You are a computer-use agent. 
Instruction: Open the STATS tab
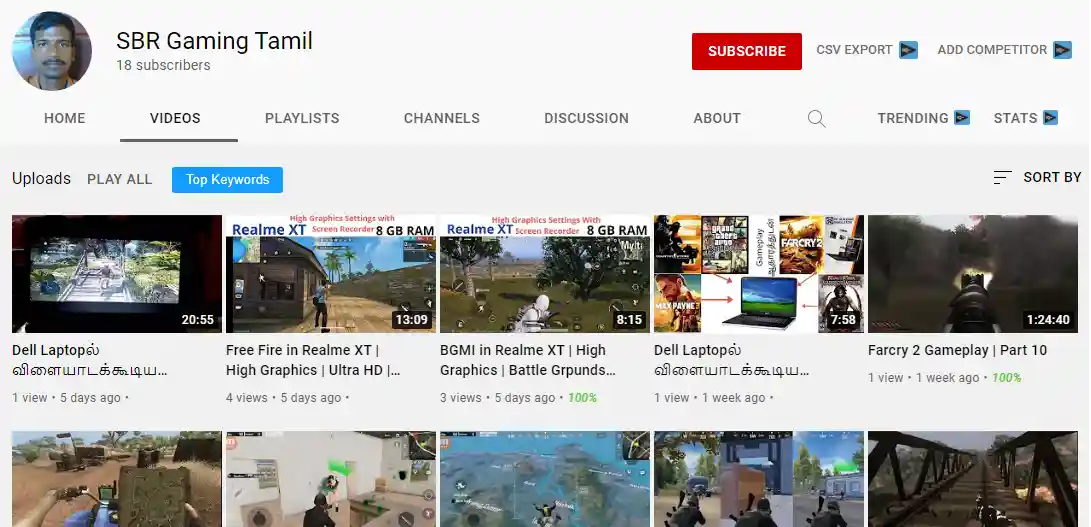click(x=1015, y=118)
